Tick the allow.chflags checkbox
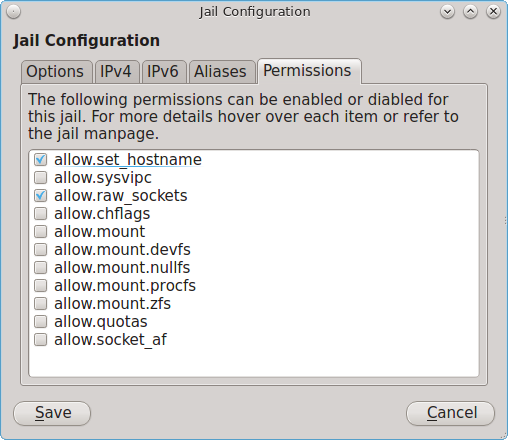The height and width of the screenshot is (440, 508). [x=41, y=214]
